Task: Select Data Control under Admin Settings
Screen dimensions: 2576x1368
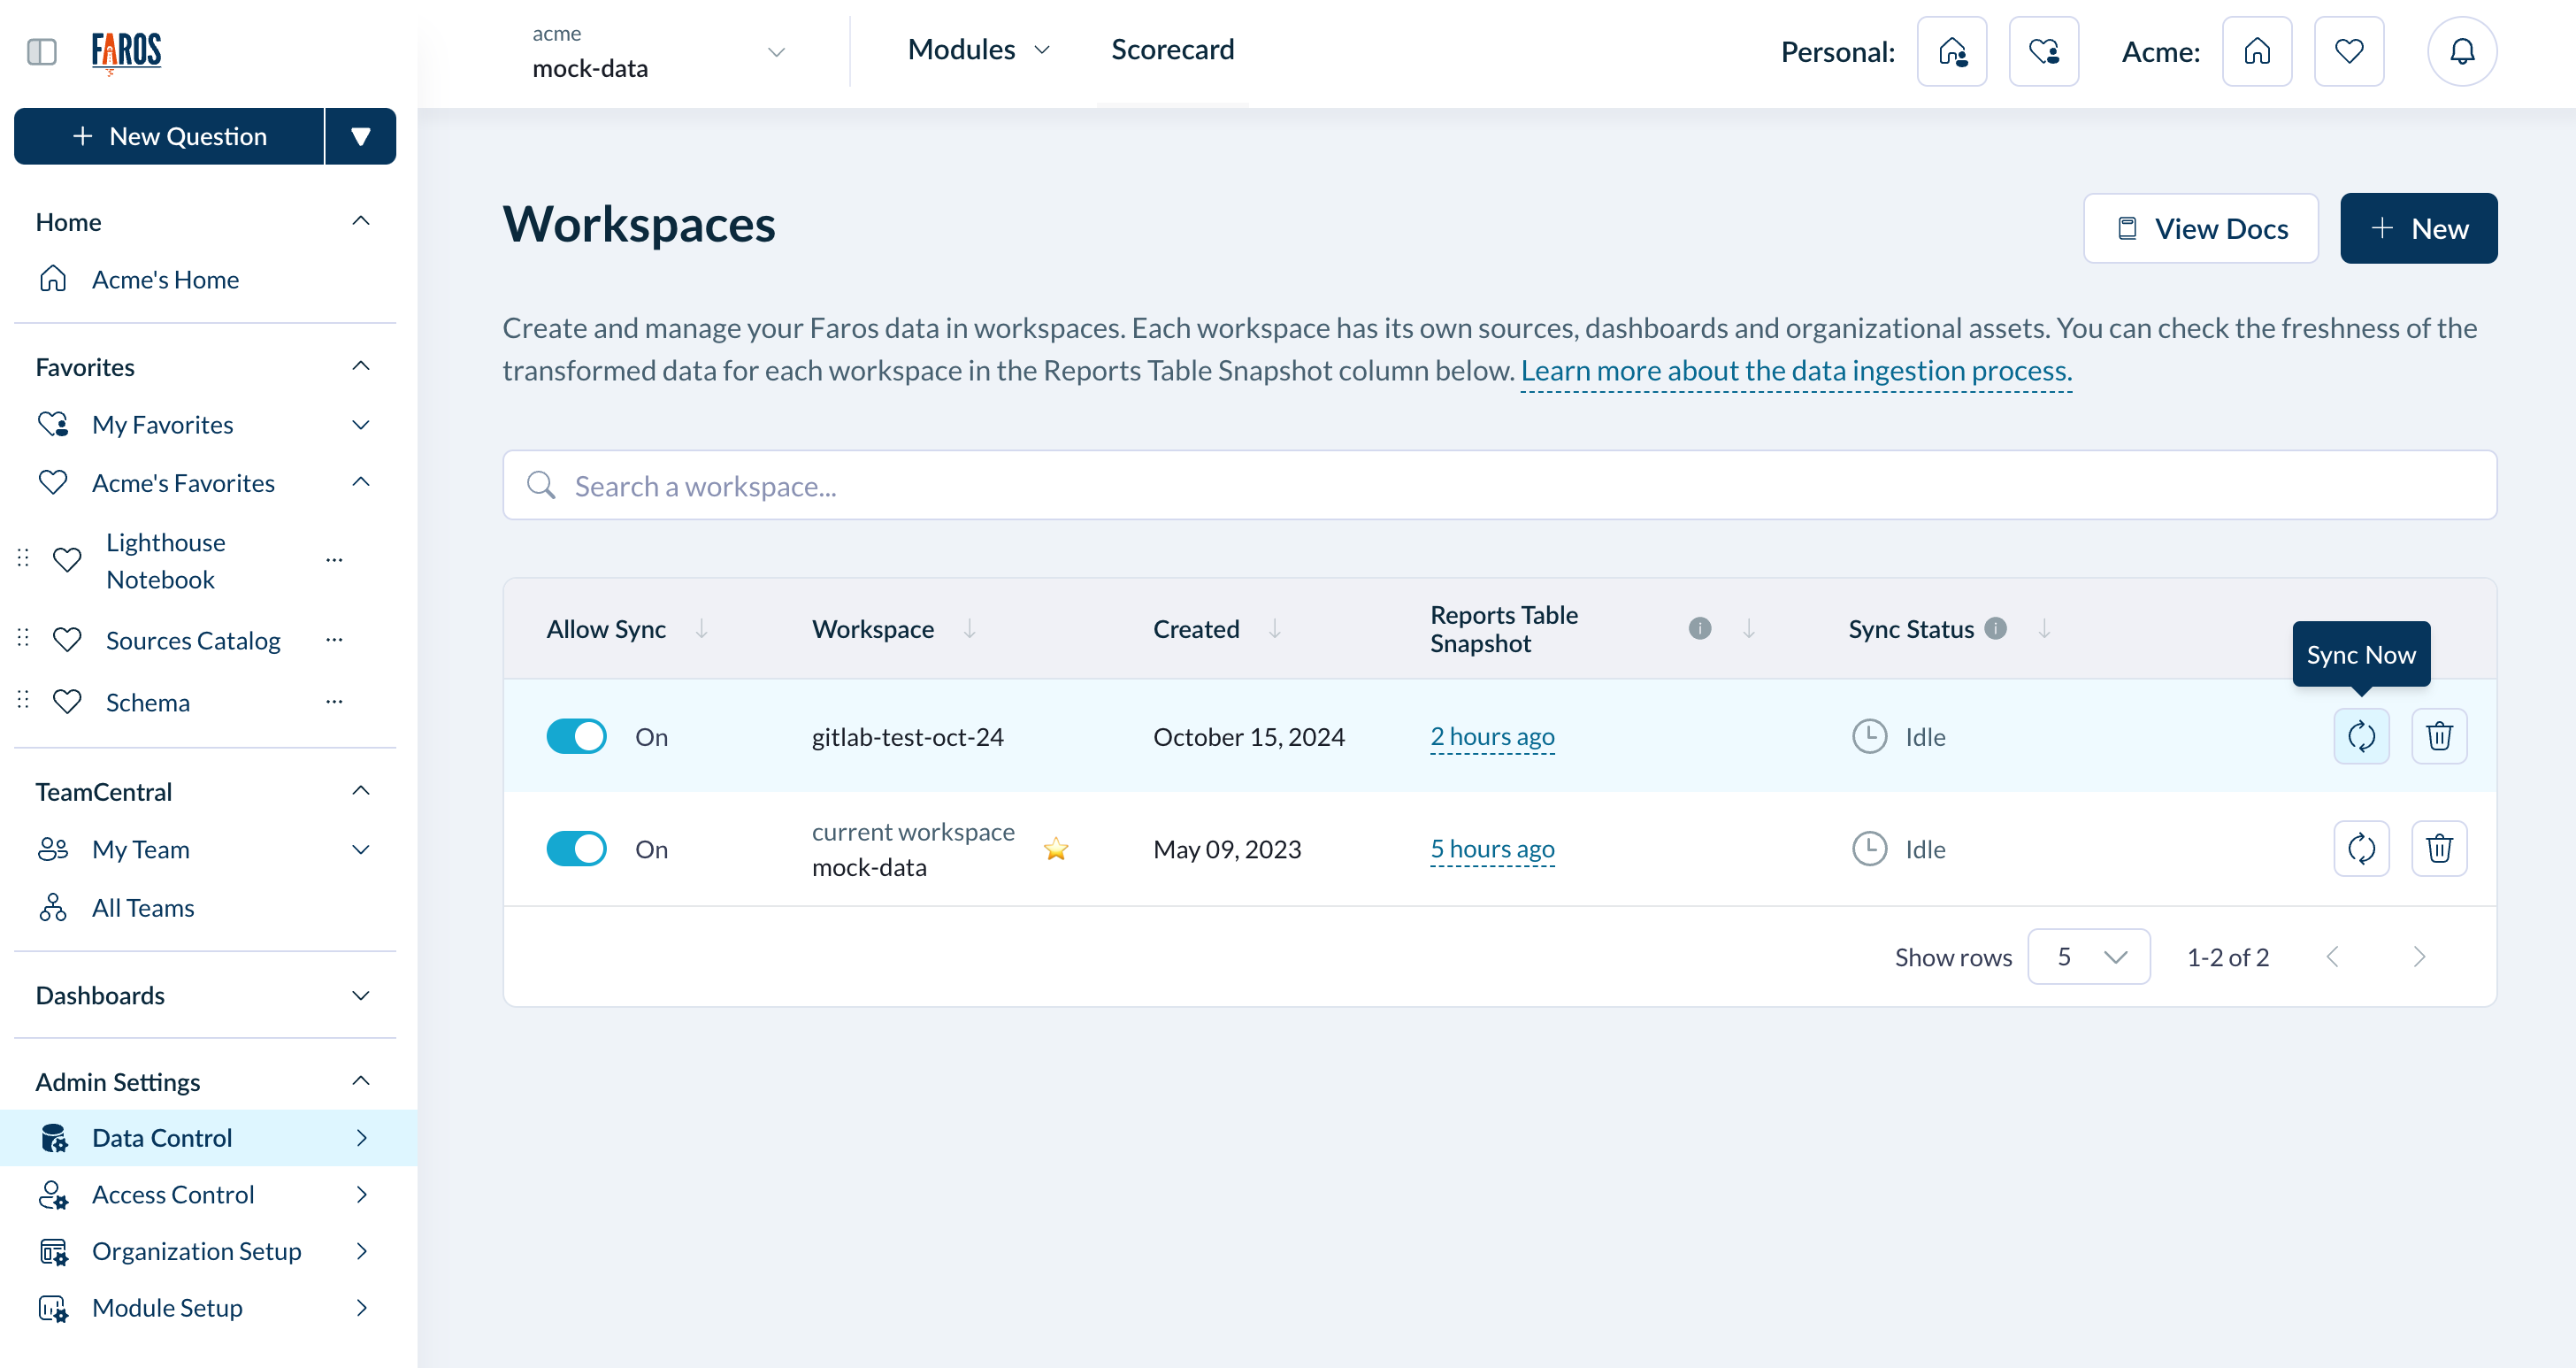Action: point(162,1138)
